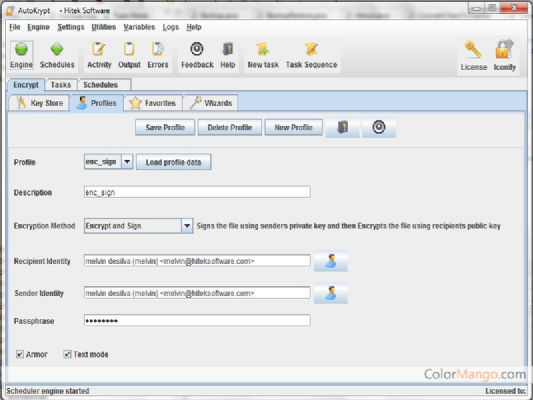Open the Logs menu
The height and width of the screenshot is (400, 533).
[171, 27]
